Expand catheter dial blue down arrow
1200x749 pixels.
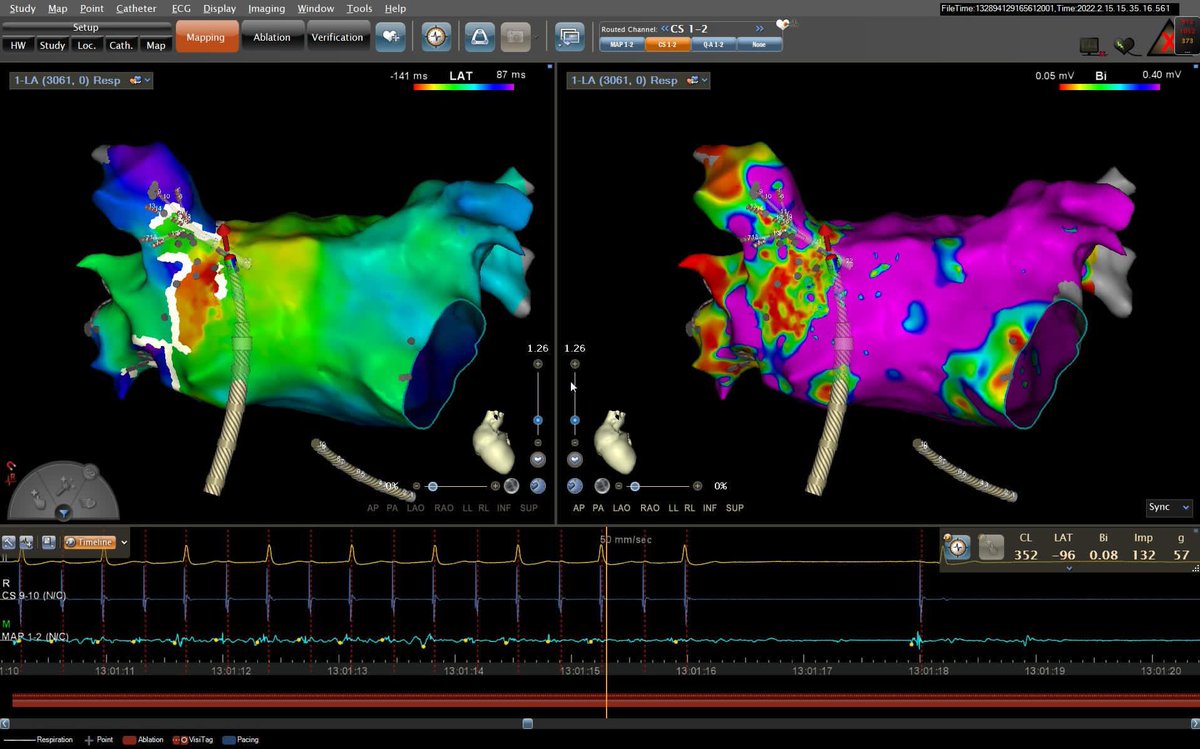tap(63, 513)
